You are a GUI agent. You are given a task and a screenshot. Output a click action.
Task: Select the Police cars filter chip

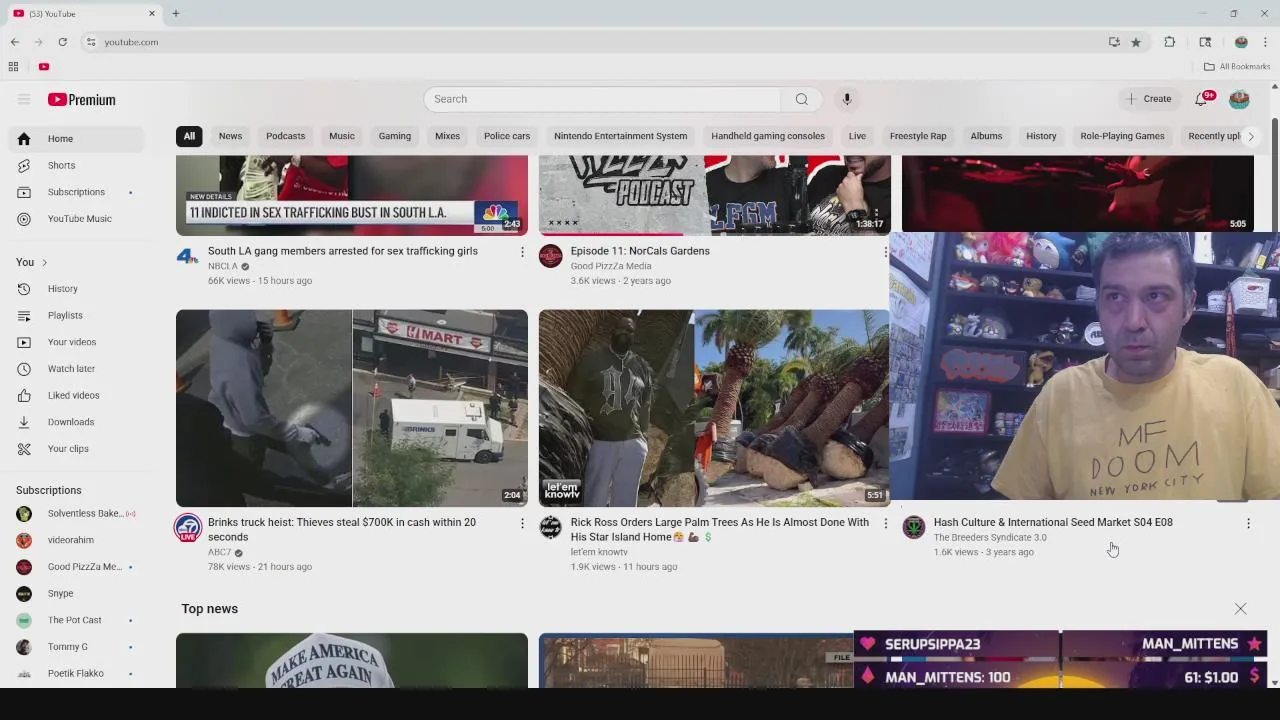[x=507, y=136]
